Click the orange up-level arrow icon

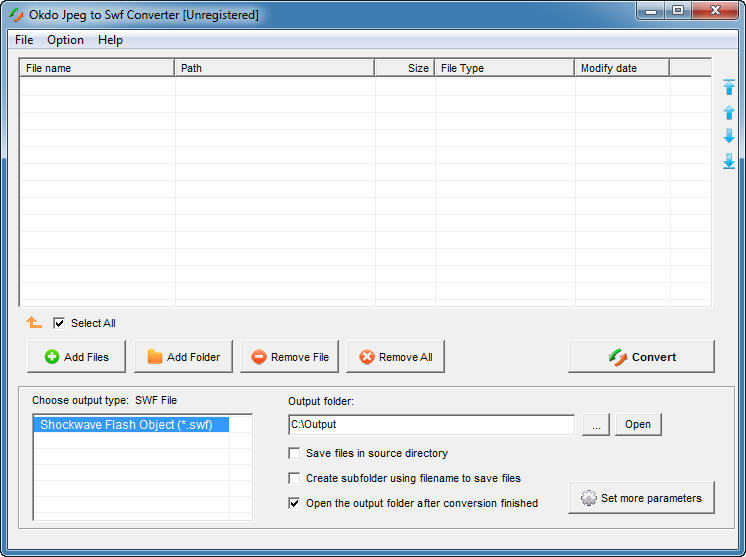(x=34, y=322)
